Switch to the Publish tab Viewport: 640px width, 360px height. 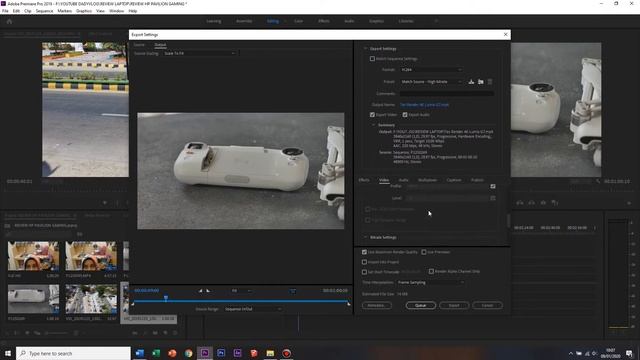477,180
